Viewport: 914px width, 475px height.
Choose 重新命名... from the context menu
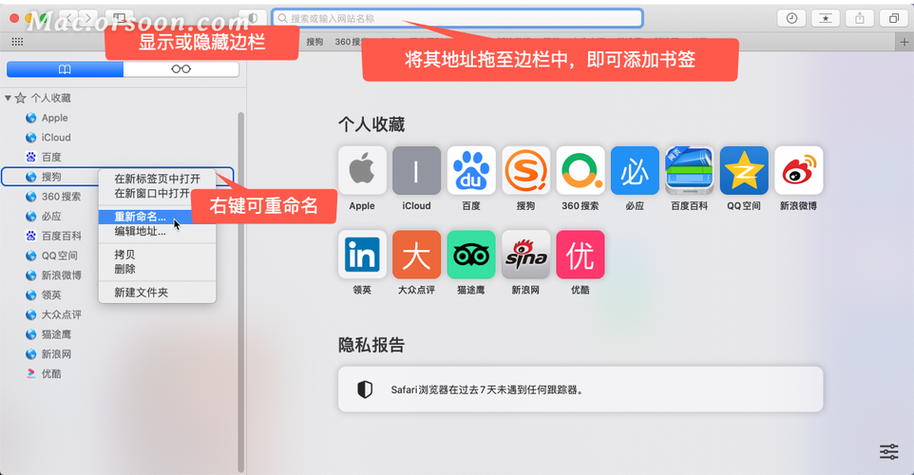click(x=140, y=217)
